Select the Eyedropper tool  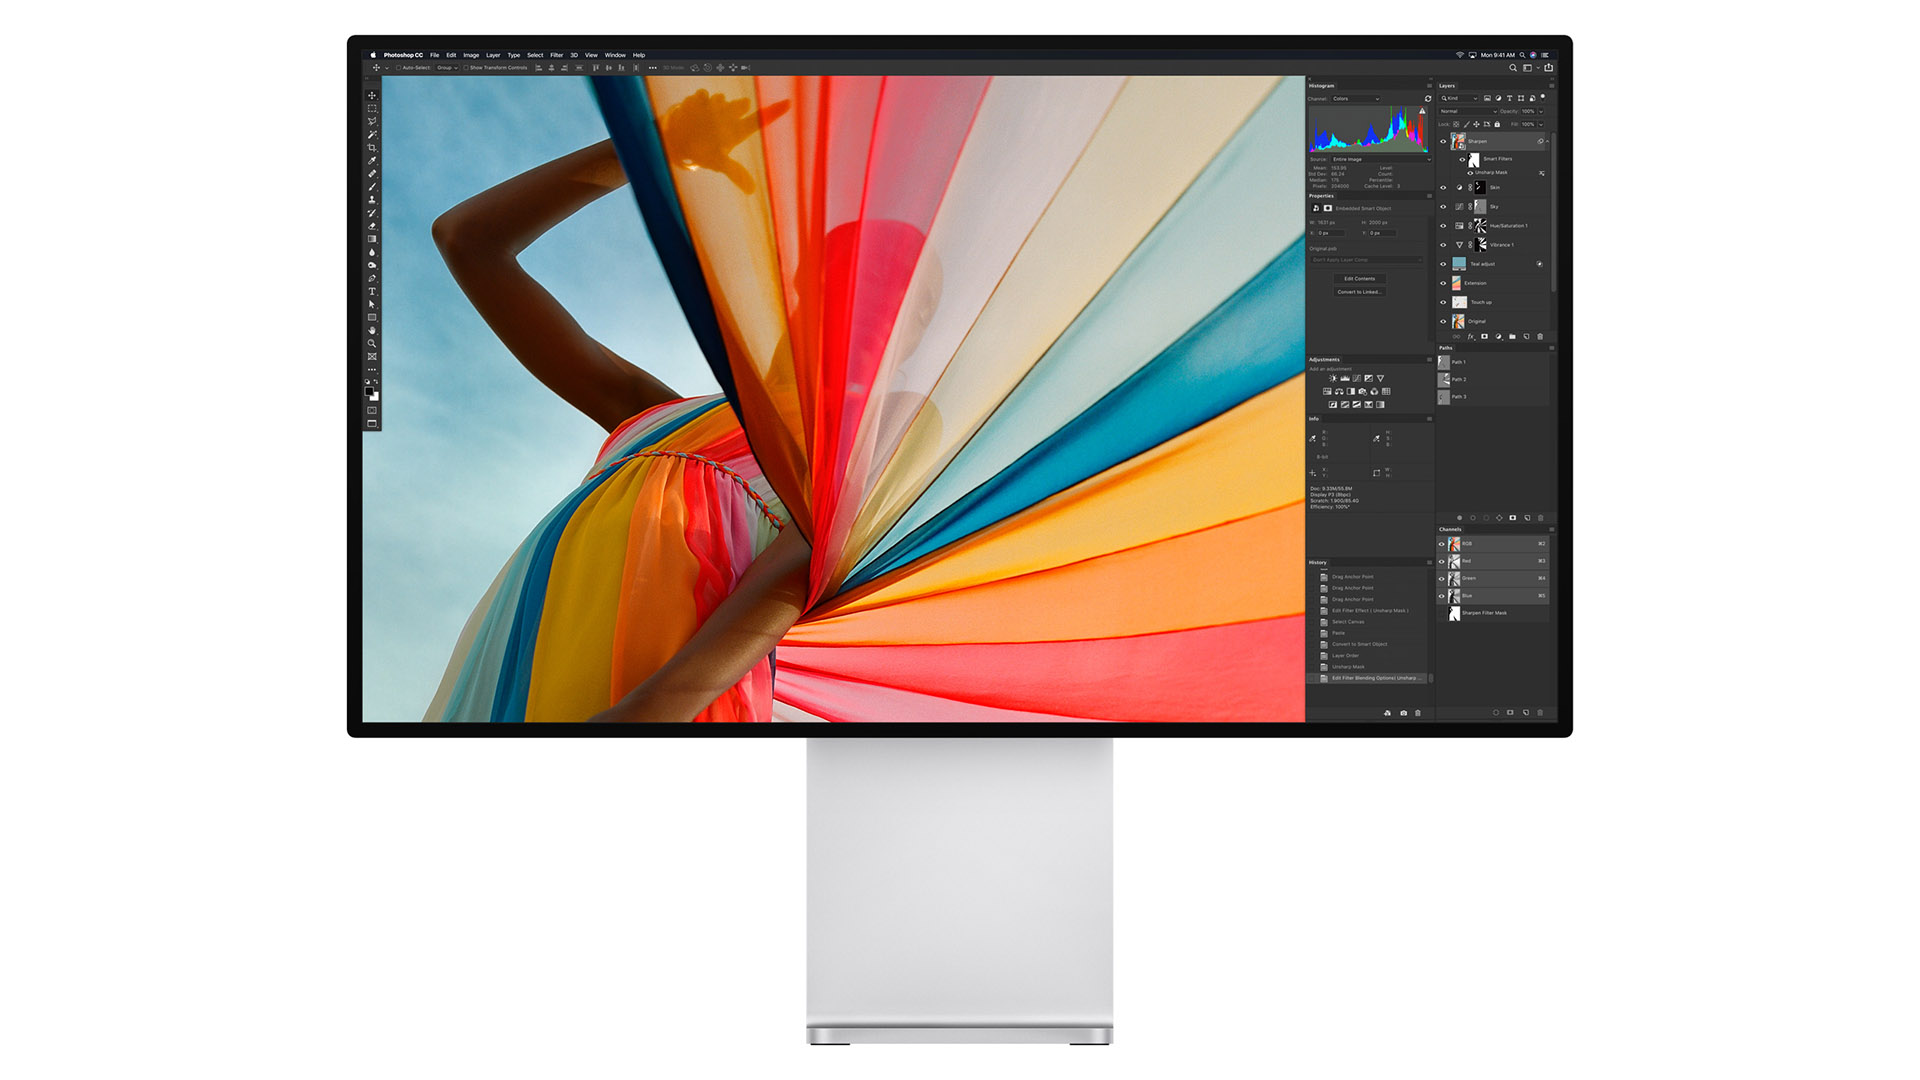pos(372,160)
